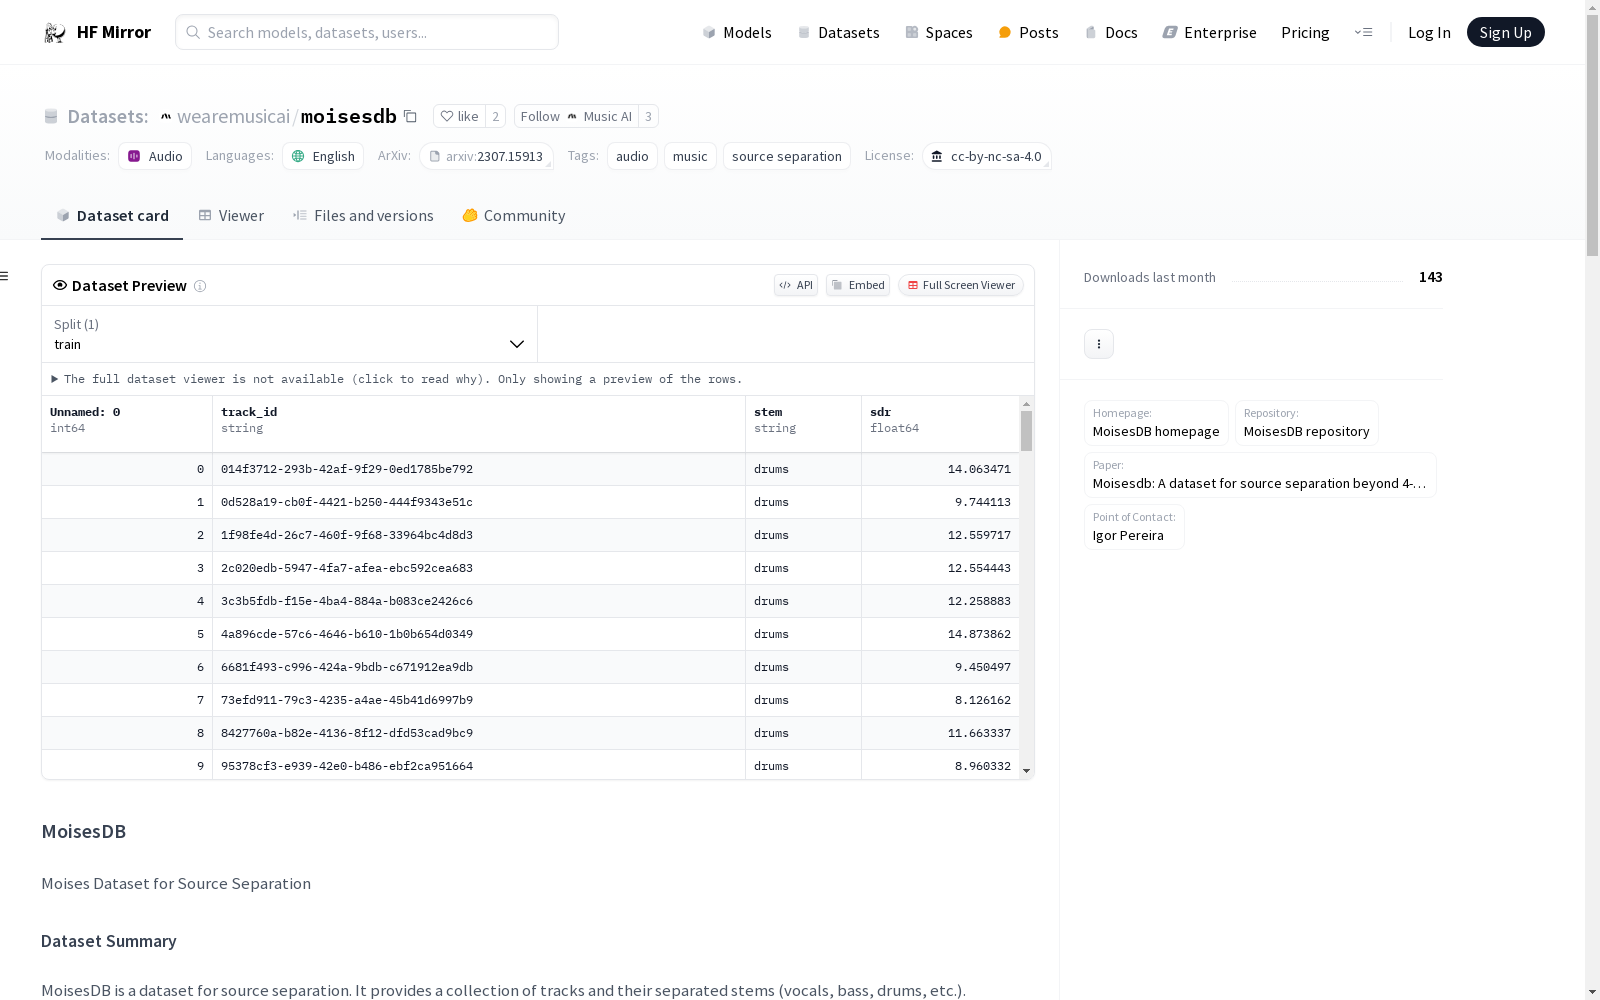
Task: Open the API button in preview
Action: (x=796, y=285)
